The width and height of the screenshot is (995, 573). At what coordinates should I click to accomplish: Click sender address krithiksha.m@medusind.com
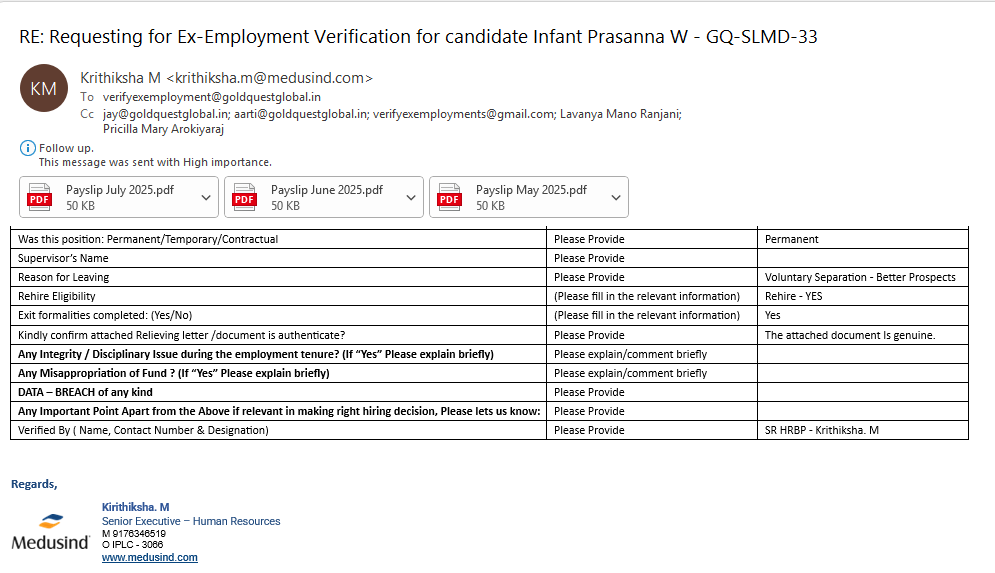pos(270,78)
